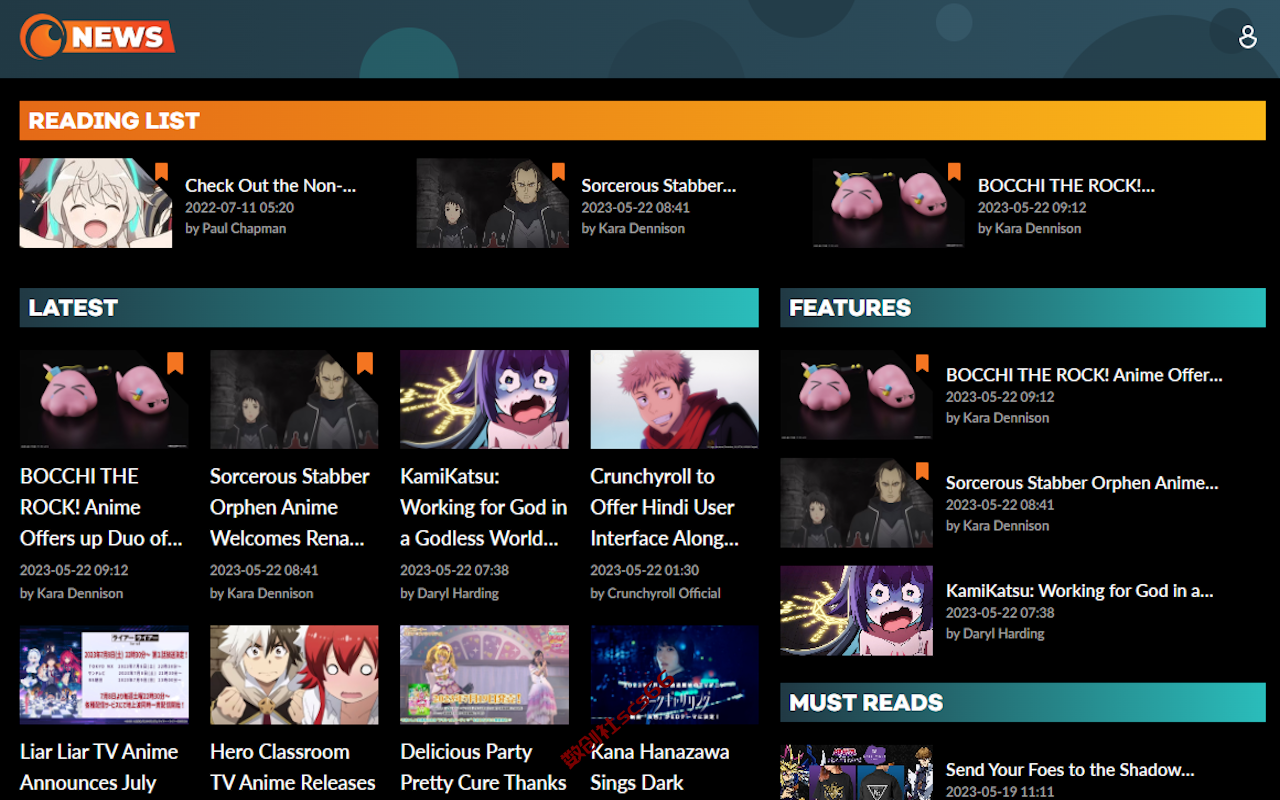Viewport: 1280px width, 800px height.
Task: Remove bookmark on BOCCHI THE ROCK Latest card
Action: tap(175, 363)
